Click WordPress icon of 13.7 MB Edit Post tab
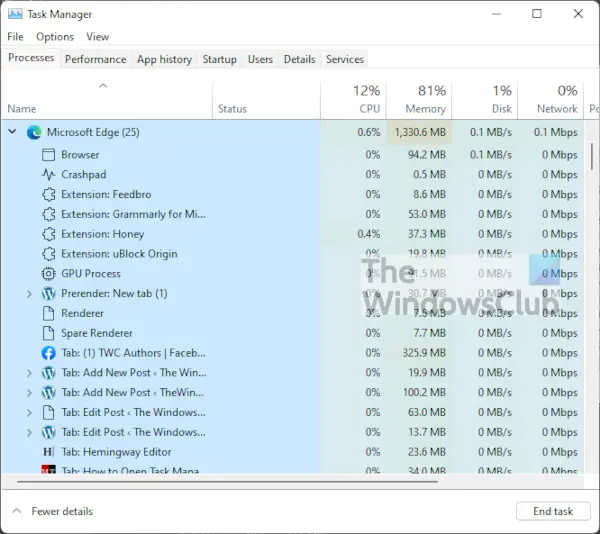Image resolution: width=600 pixels, height=534 pixels. pyautogui.click(x=48, y=432)
